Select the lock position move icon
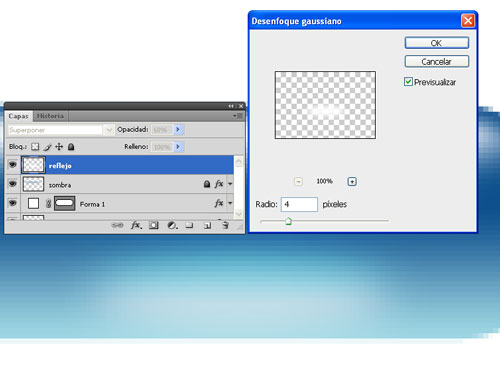The image size is (500, 366). coord(59,147)
